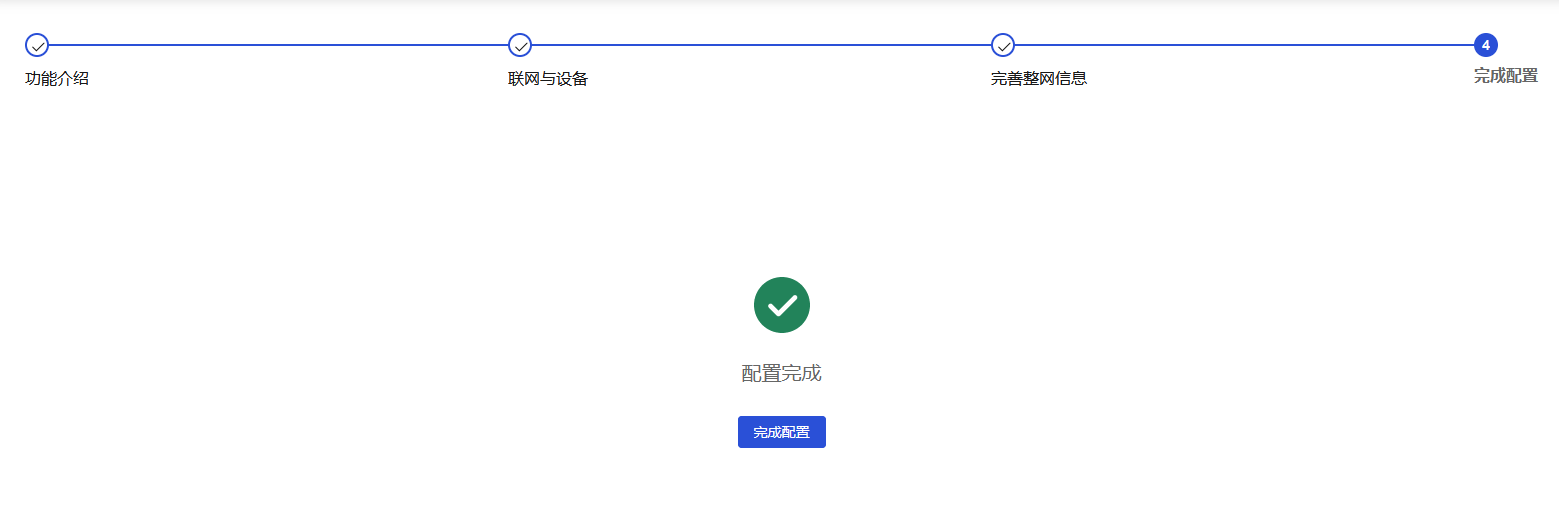
Task: Click the 完成配置 text on the blue button
Action: [782, 432]
